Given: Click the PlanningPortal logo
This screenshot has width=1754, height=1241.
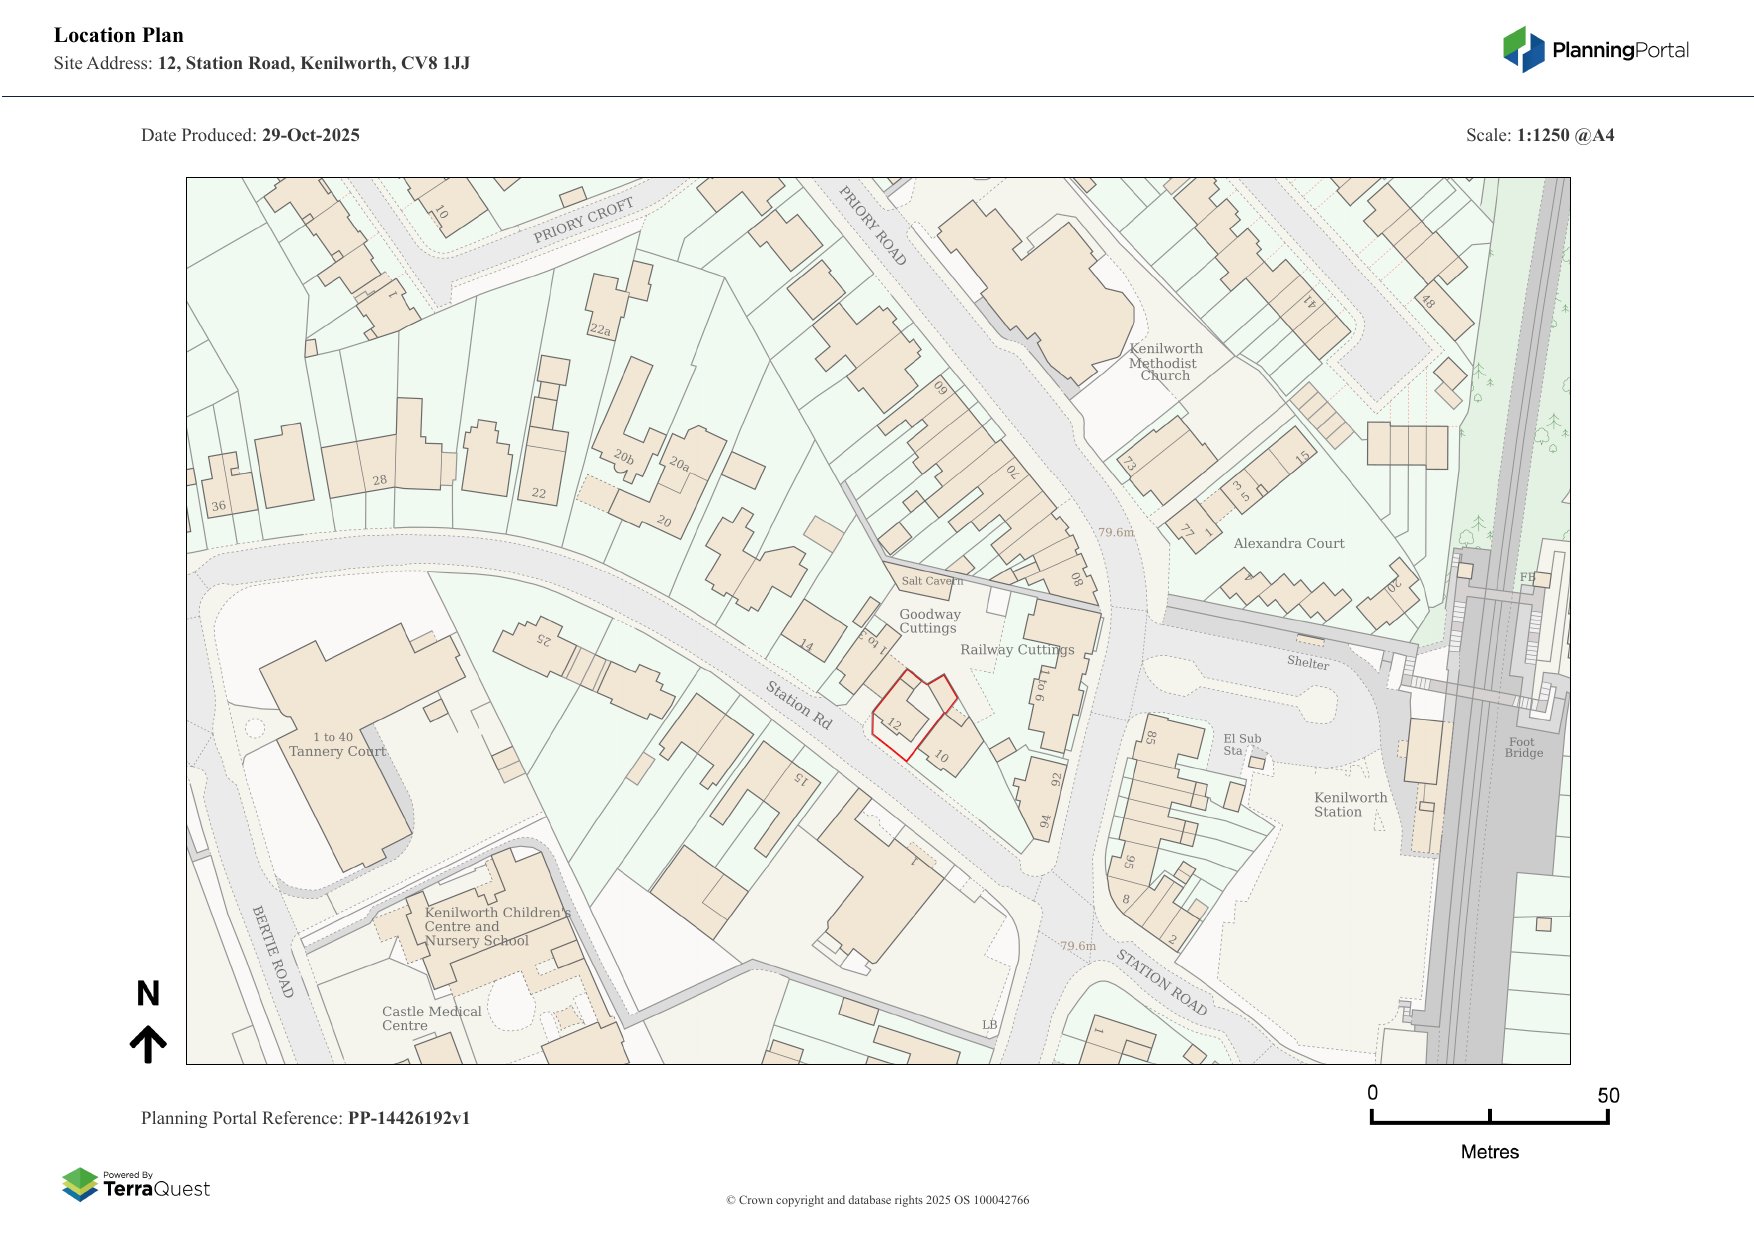Looking at the screenshot, I should point(1595,50).
